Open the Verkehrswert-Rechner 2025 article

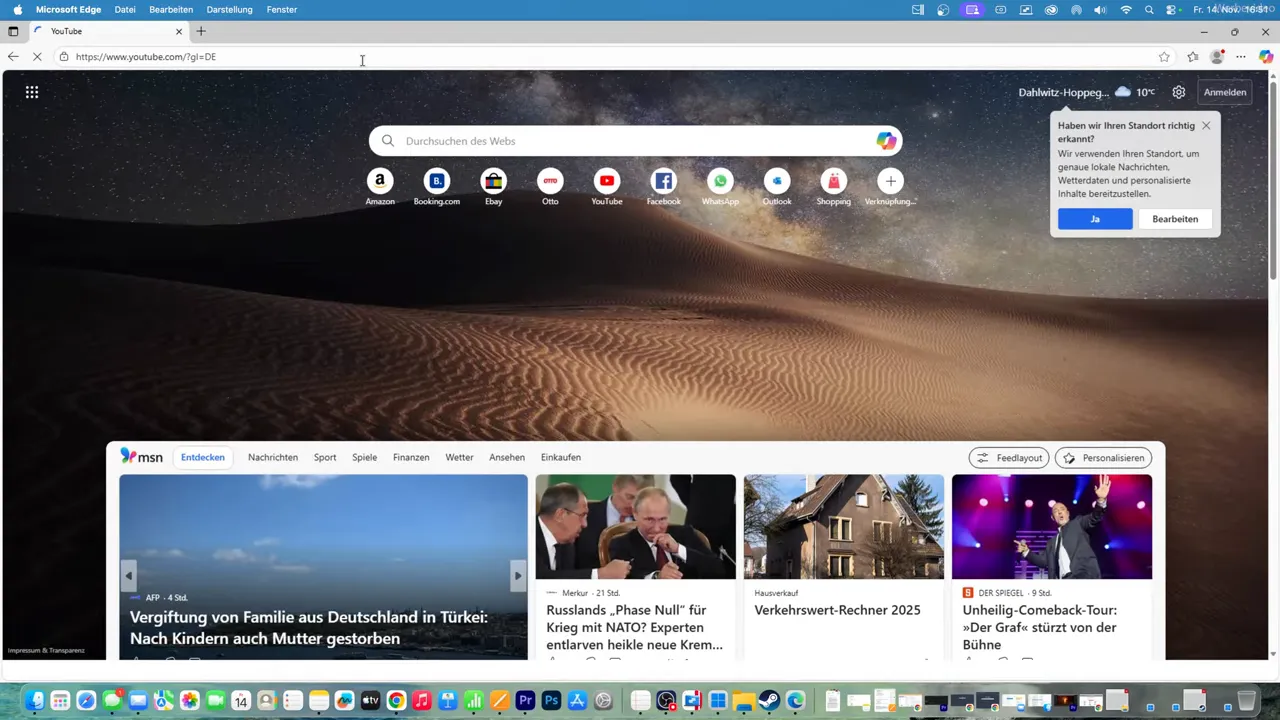coord(837,610)
